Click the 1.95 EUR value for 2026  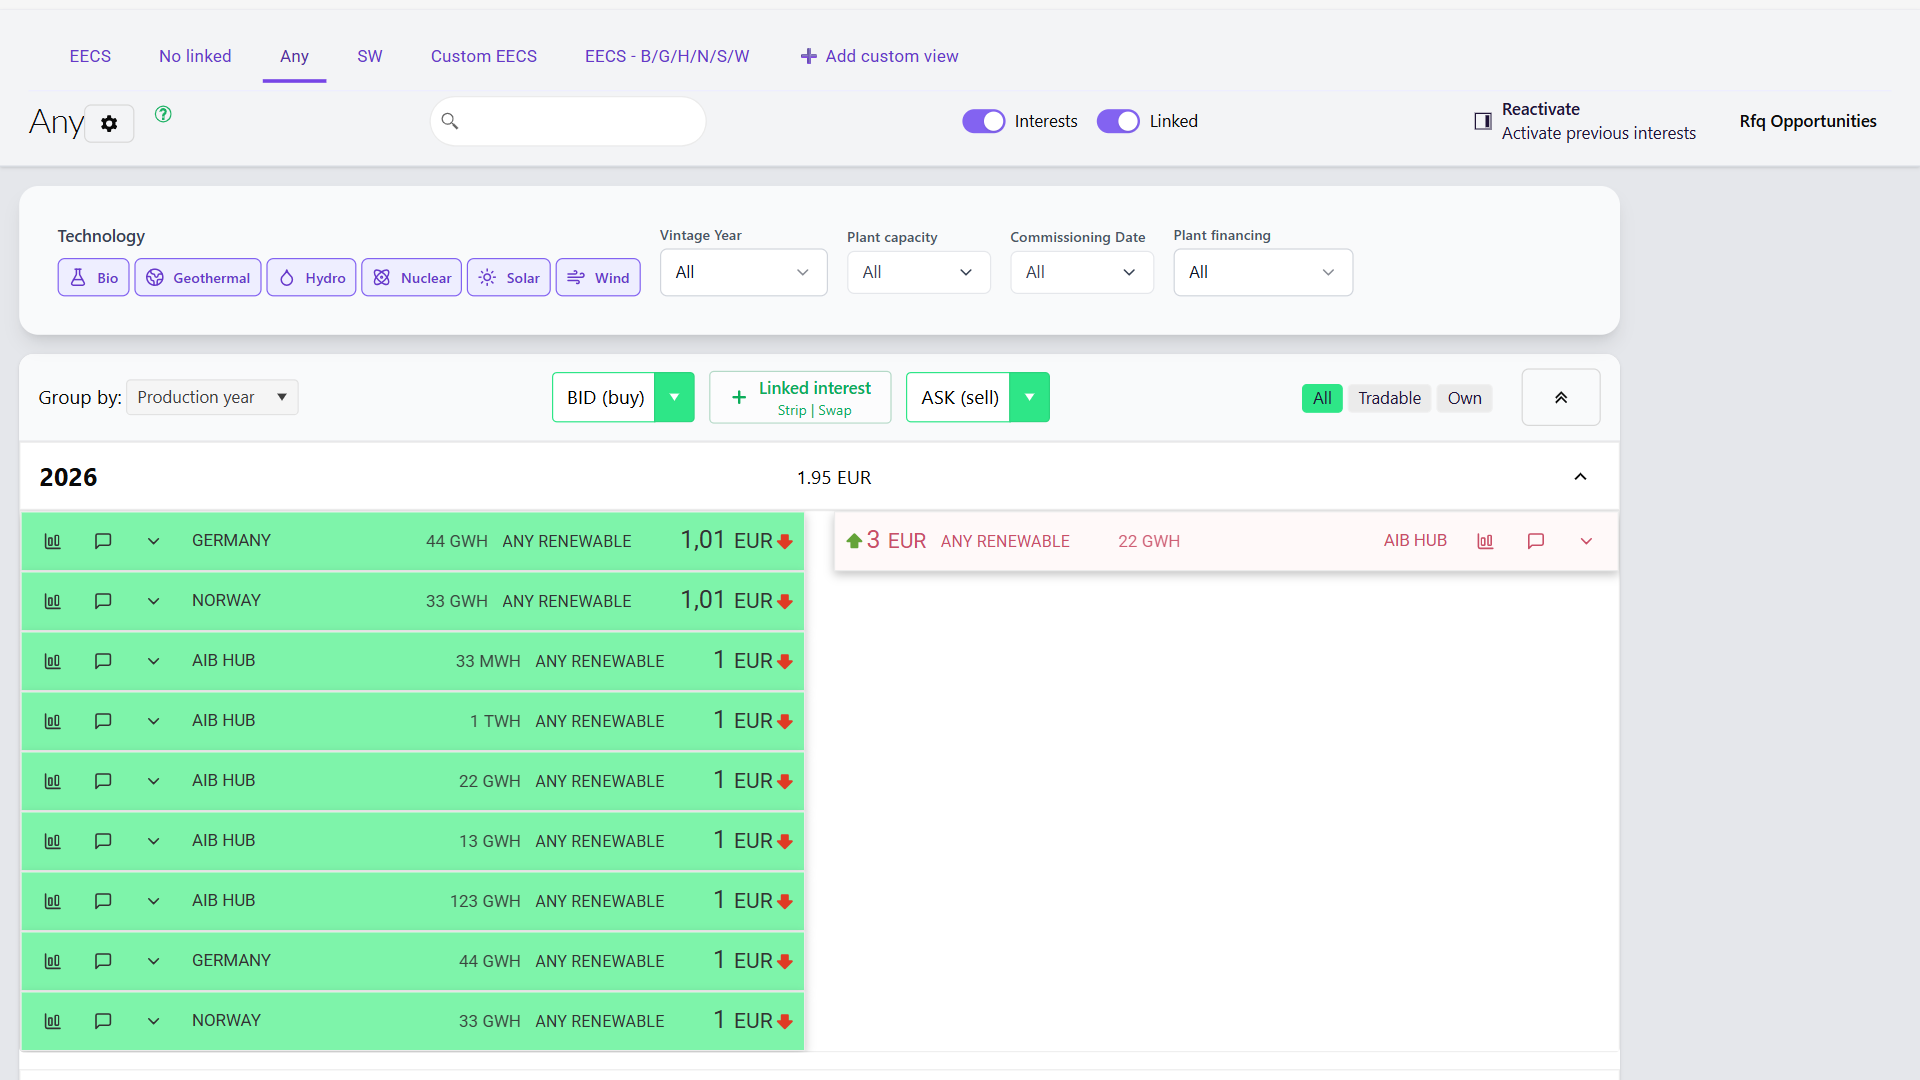[x=834, y=478]
